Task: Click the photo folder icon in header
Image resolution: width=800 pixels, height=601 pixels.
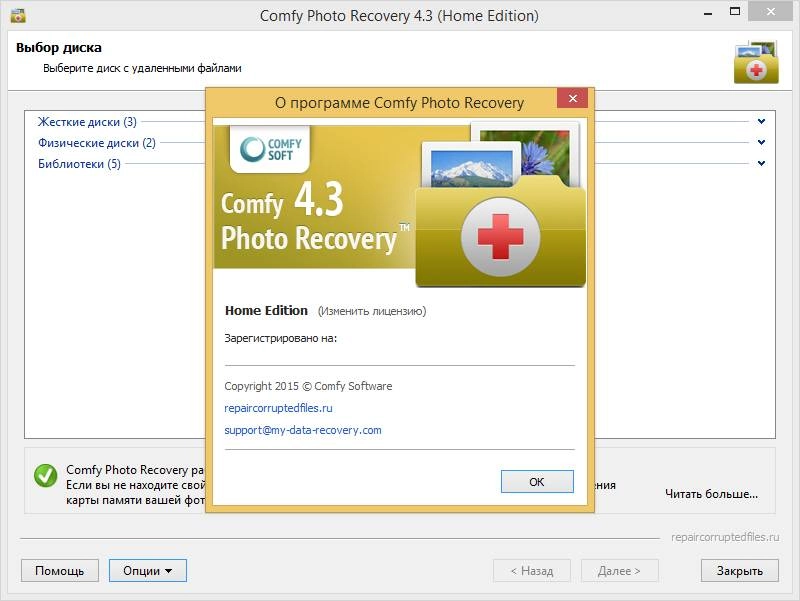Action: click(756, 62)
